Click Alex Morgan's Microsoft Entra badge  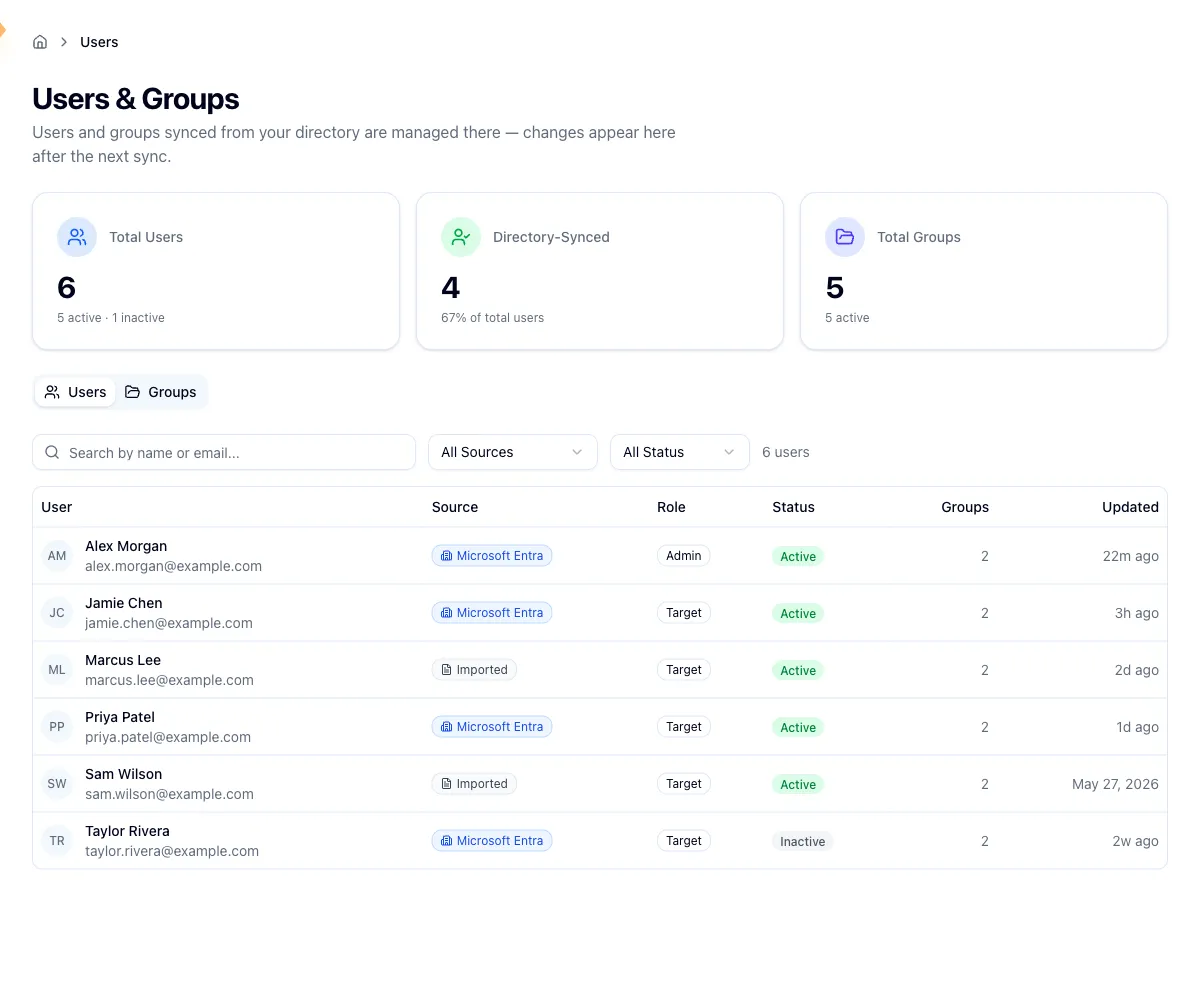point(492,556)
